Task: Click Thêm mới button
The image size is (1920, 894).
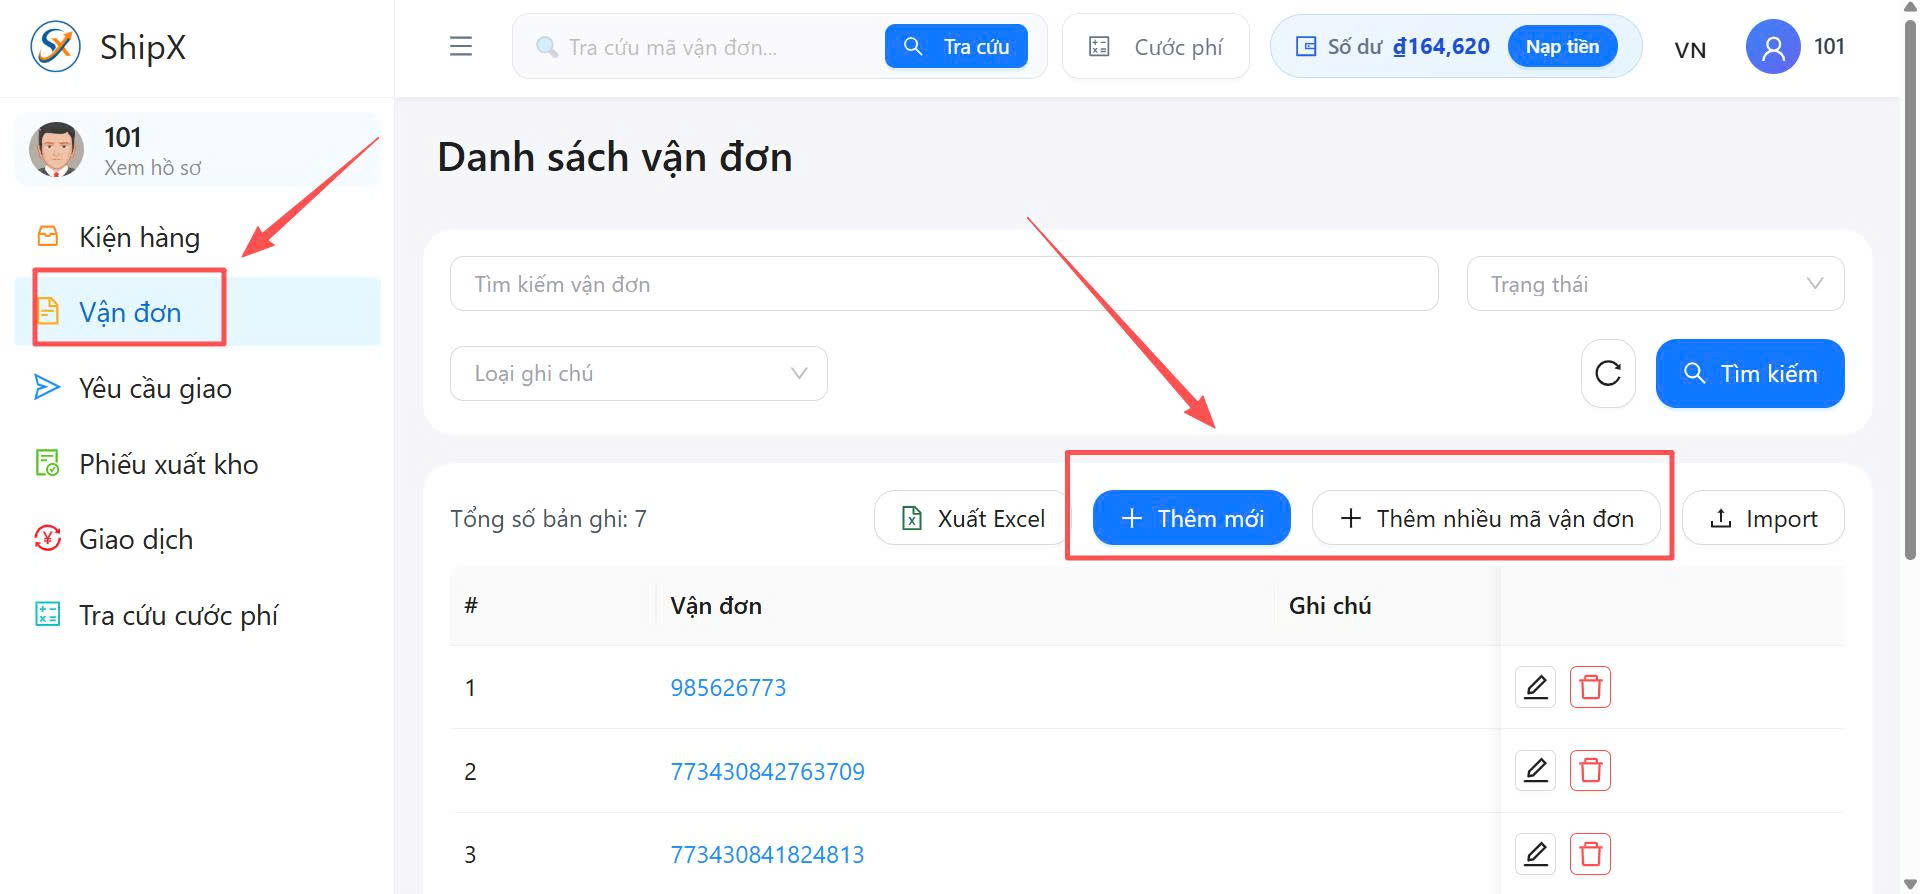Action: [x=1192, y=518]
